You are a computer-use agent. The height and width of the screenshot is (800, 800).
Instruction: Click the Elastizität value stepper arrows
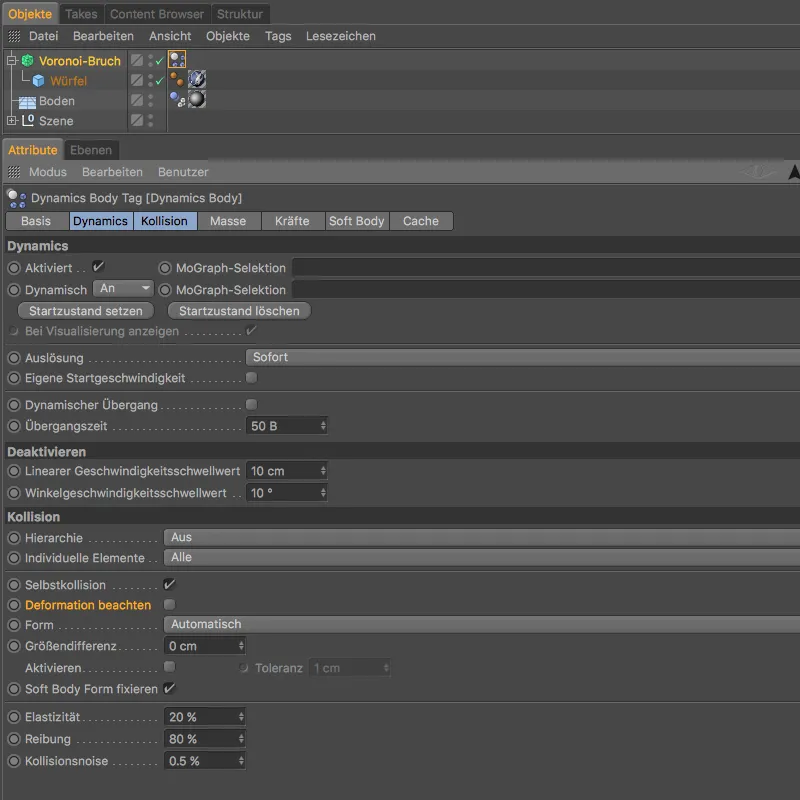point(241,717)
